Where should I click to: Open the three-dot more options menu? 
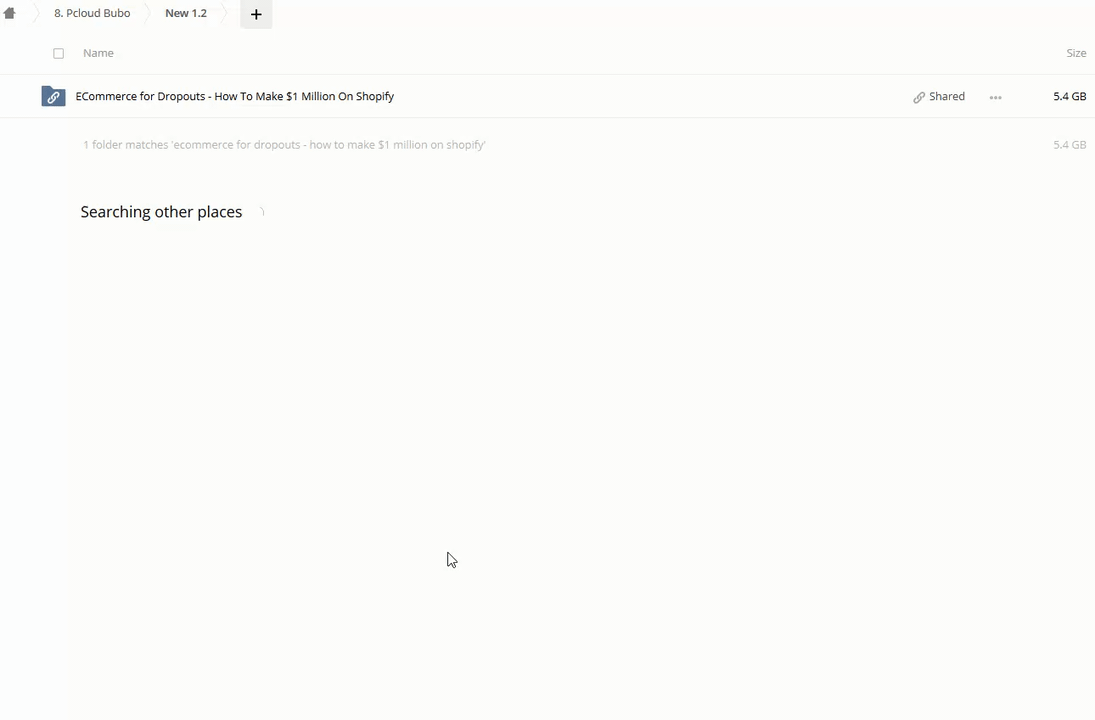pos(995,97)
